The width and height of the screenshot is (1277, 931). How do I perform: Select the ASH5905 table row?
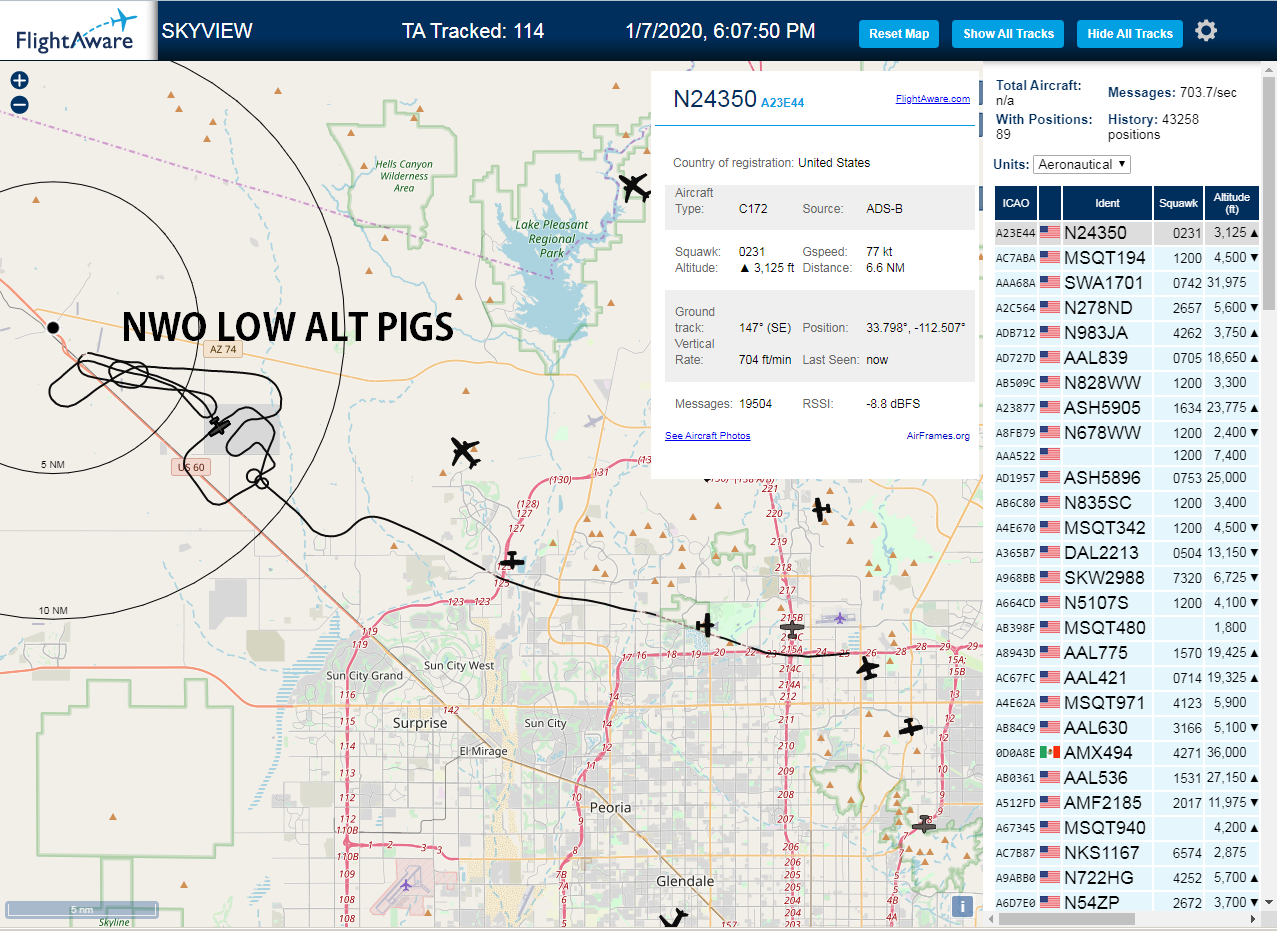click(1128, 407)
